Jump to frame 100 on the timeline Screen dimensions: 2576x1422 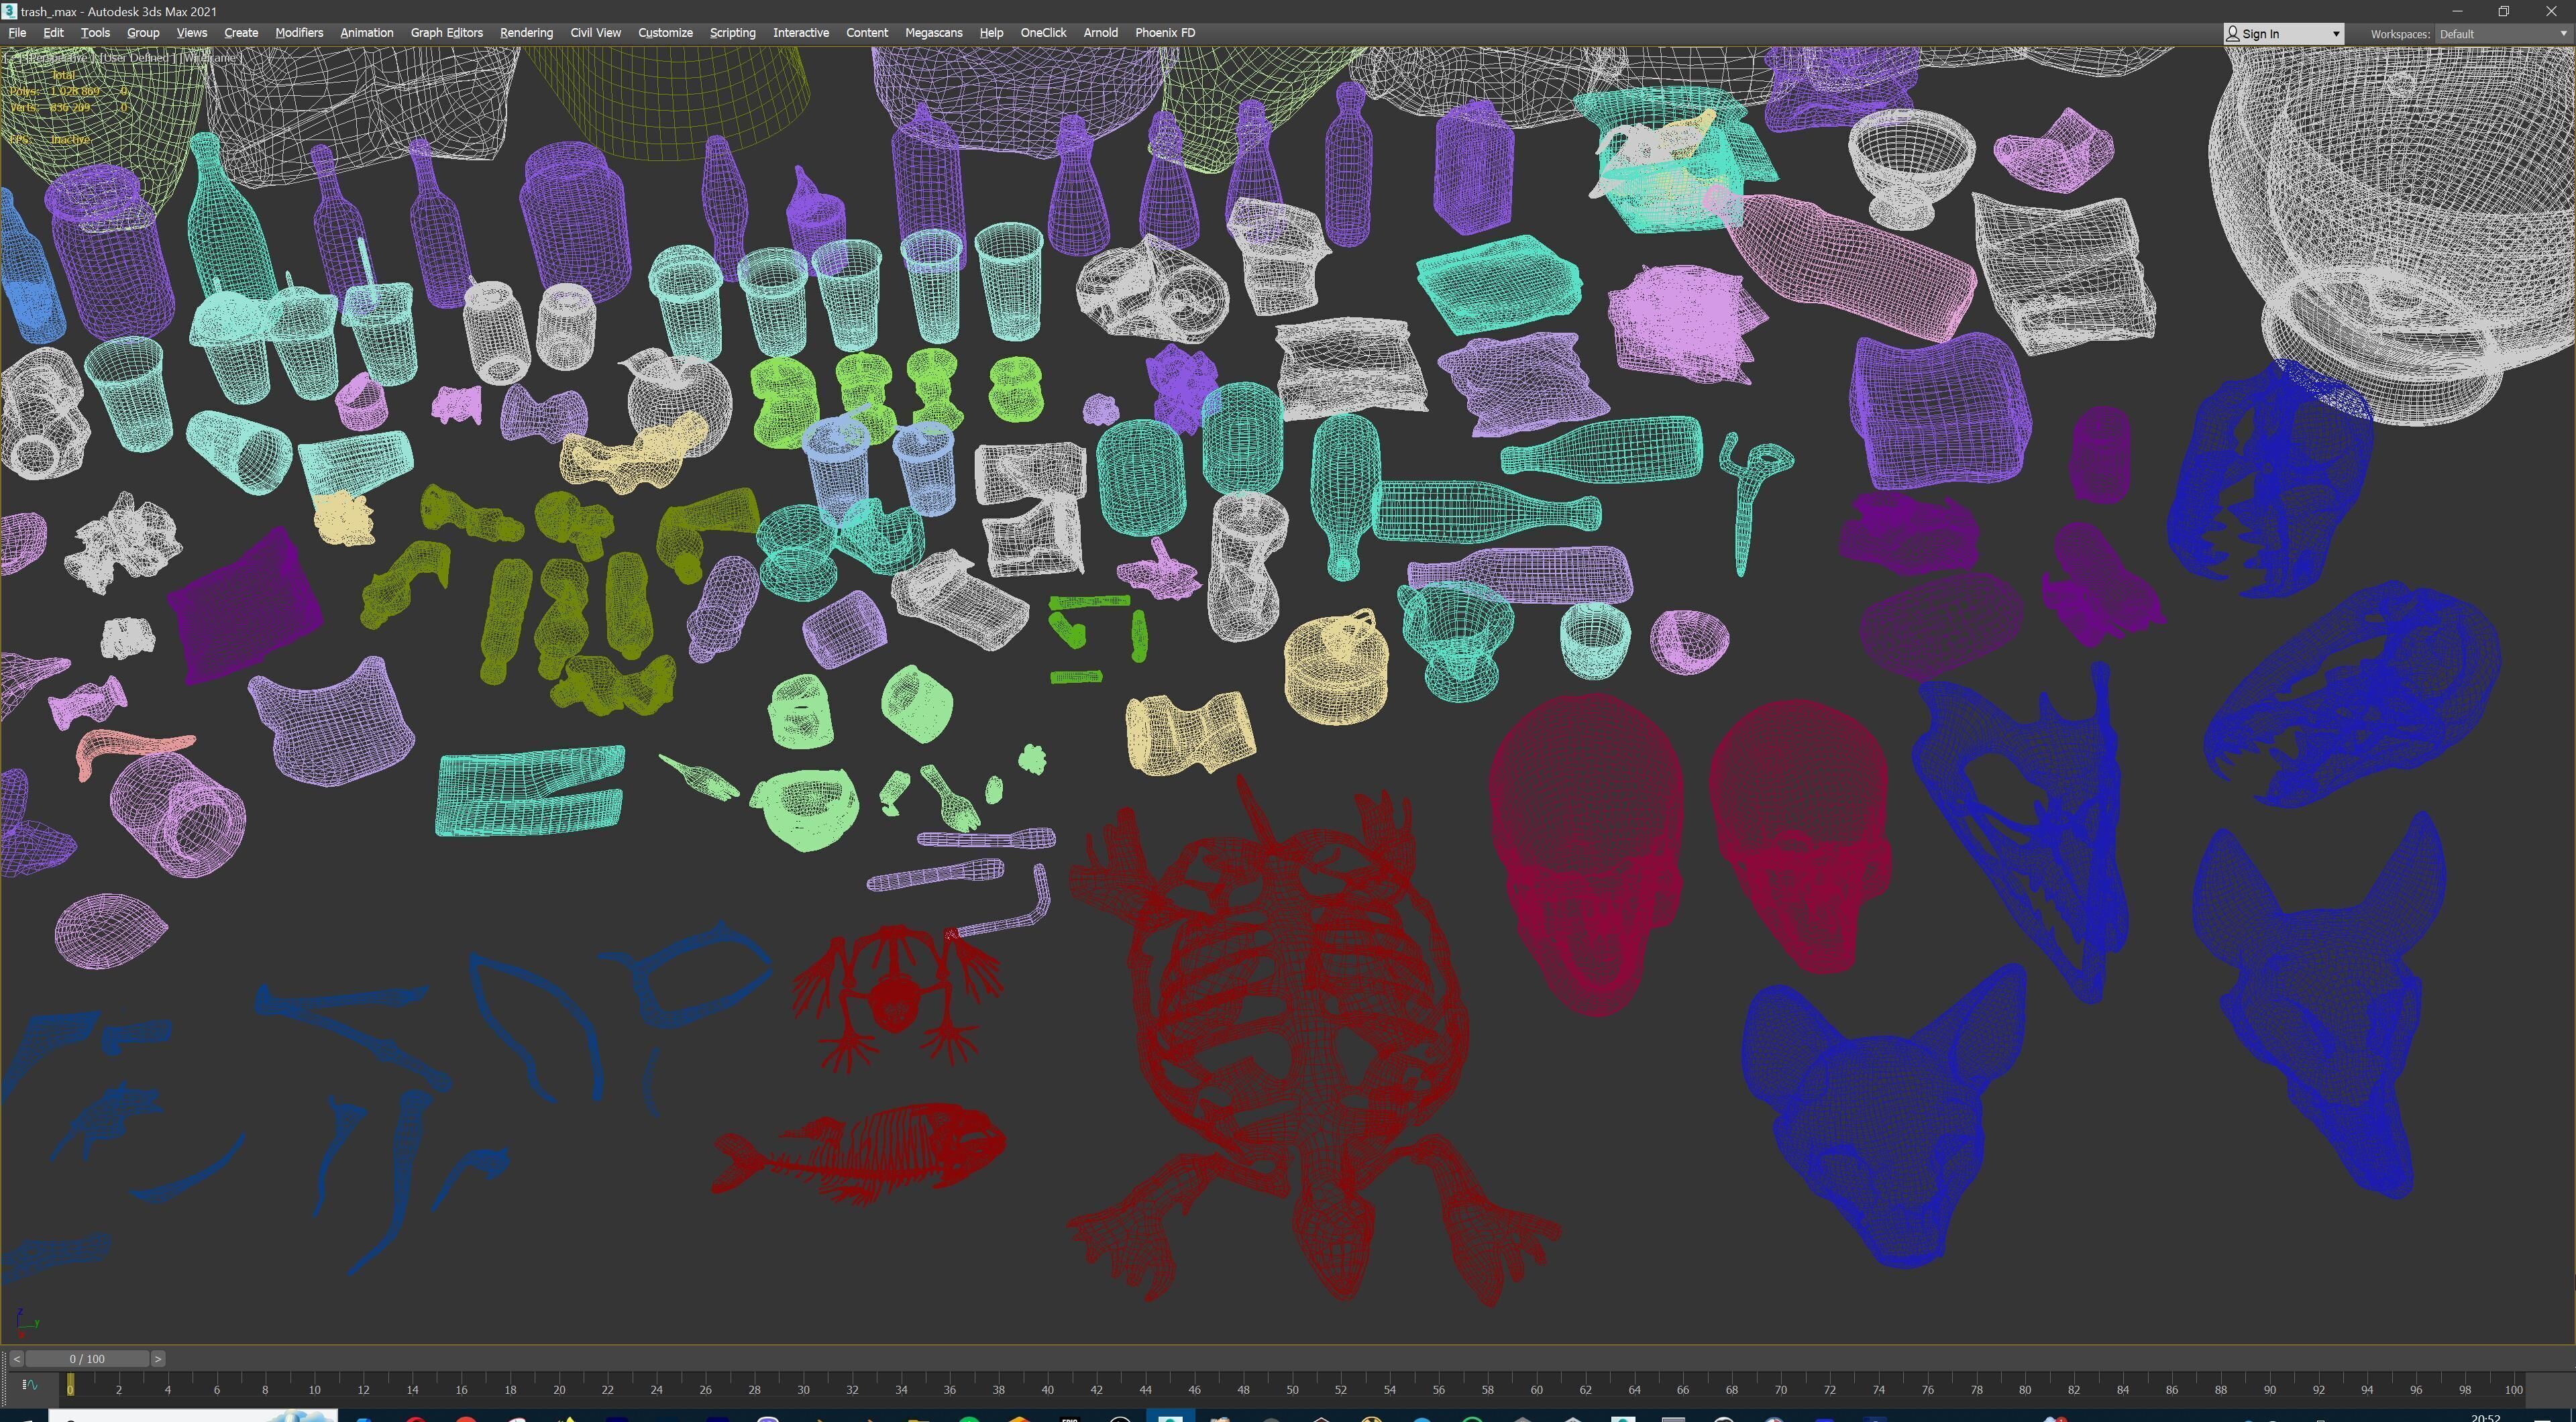pyautogui.click(x=2513, y=1389)
